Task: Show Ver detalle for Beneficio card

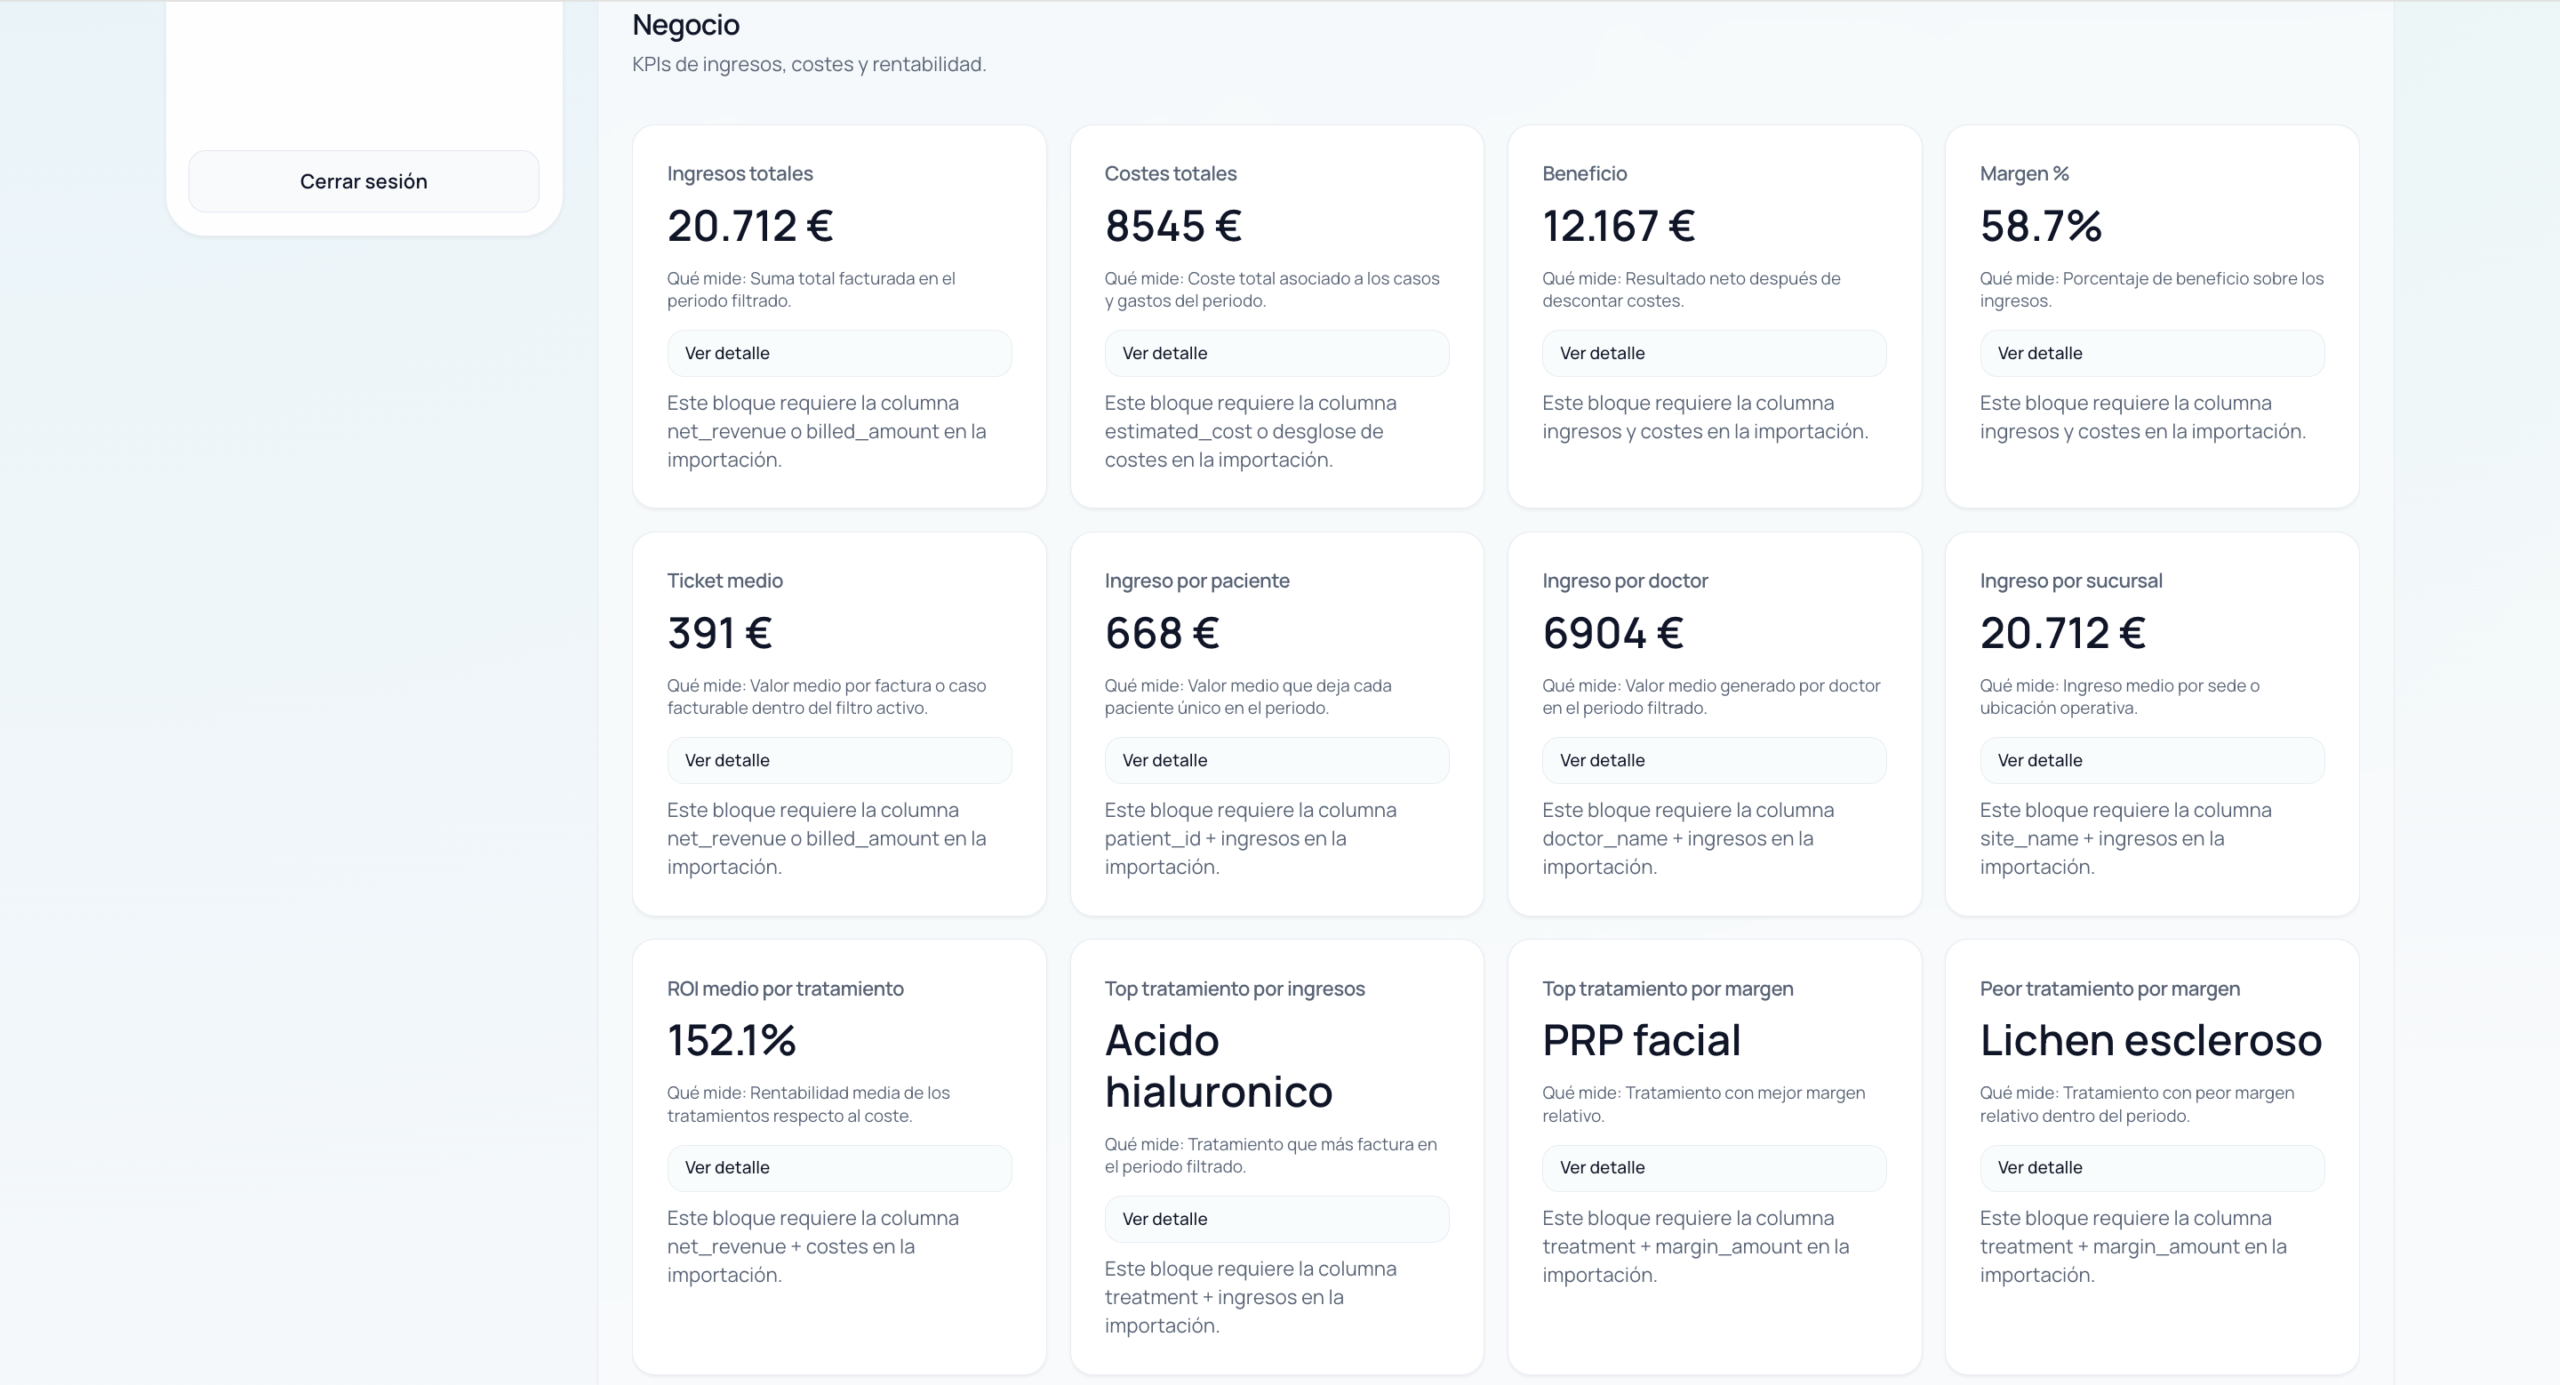Action: 1714,353
